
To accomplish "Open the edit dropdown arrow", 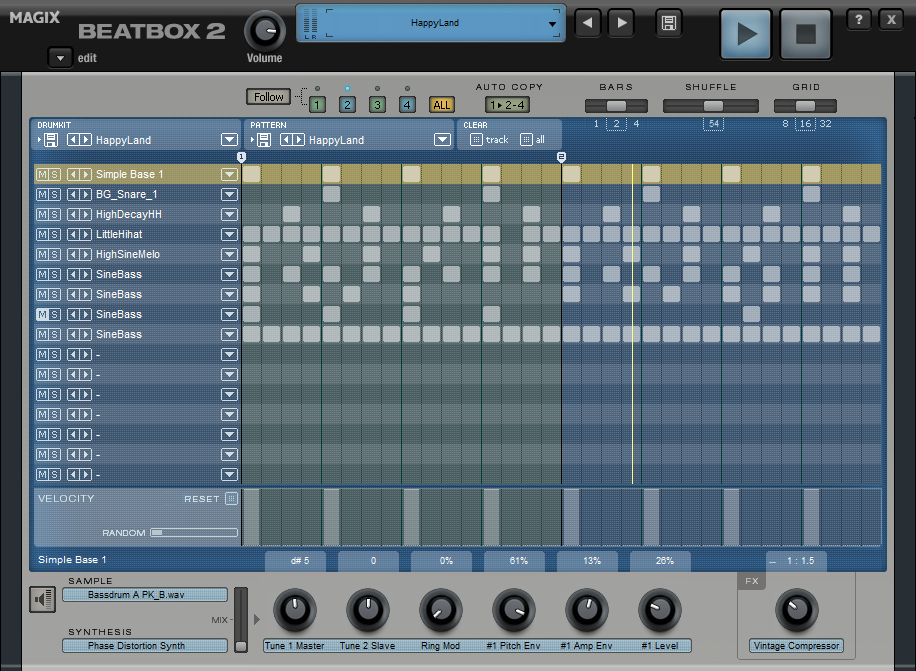I will click(60, 58).
